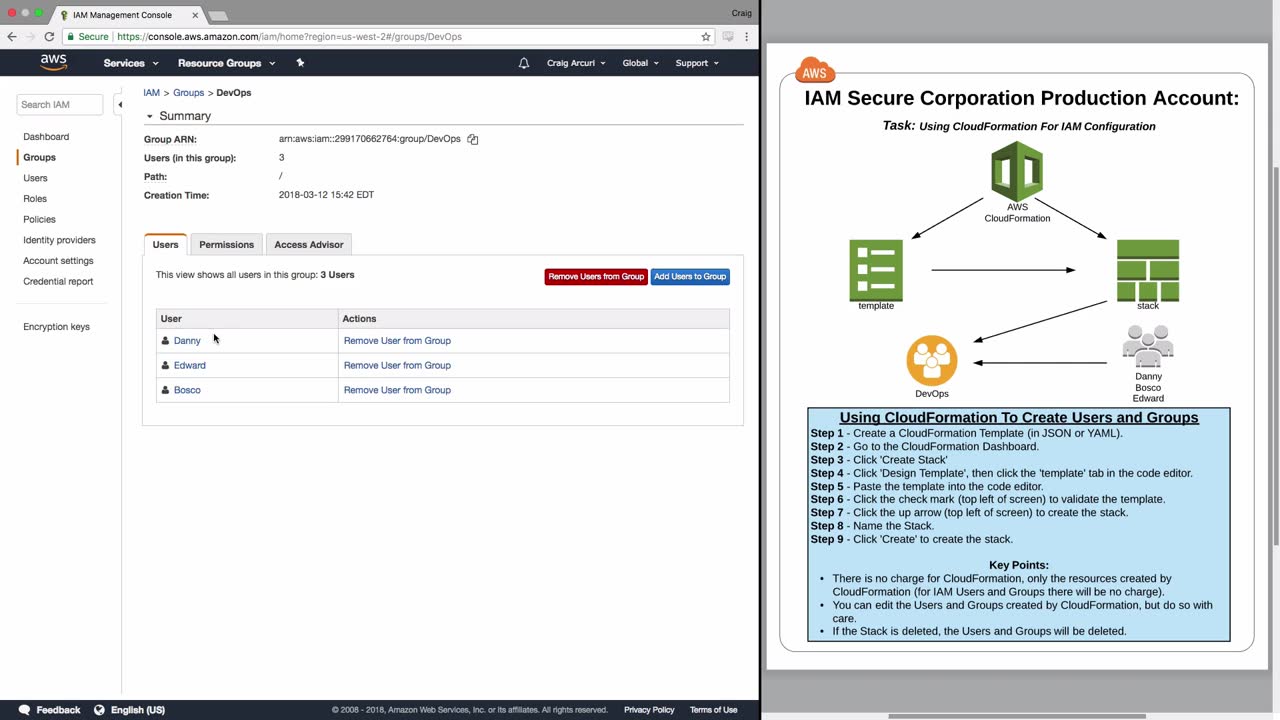
Task: Open Roles in the IAM sidebar
Action: [x=35, y=199]
